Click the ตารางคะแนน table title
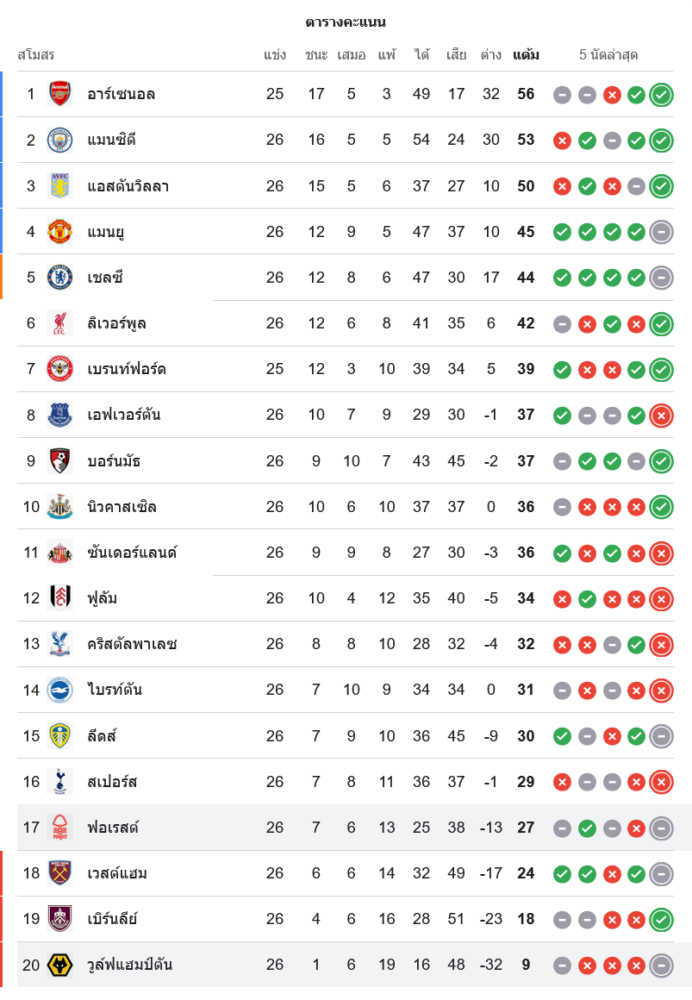Image resolution: width=692 pixels, height=1000 pixels. [x=346, y=22]
